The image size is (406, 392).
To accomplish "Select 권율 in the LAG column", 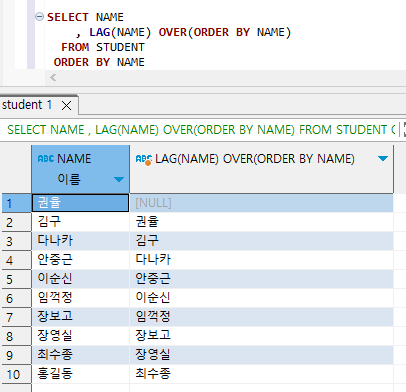I will click(x=262, y=222).
